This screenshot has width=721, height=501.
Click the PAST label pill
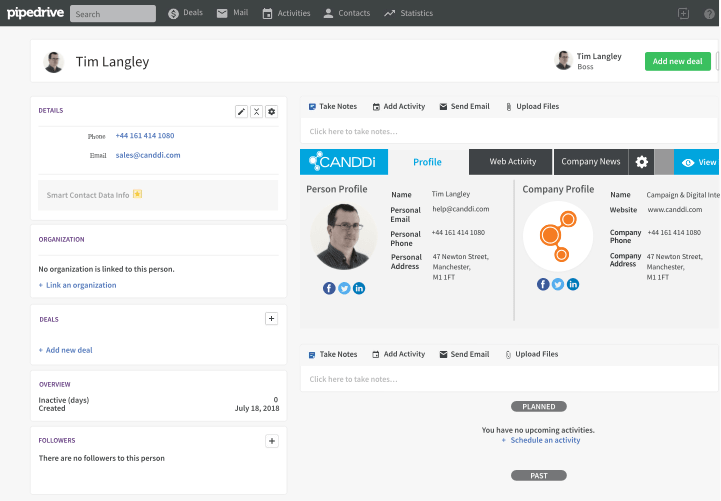pyautogui.click(x=538, y=476)
